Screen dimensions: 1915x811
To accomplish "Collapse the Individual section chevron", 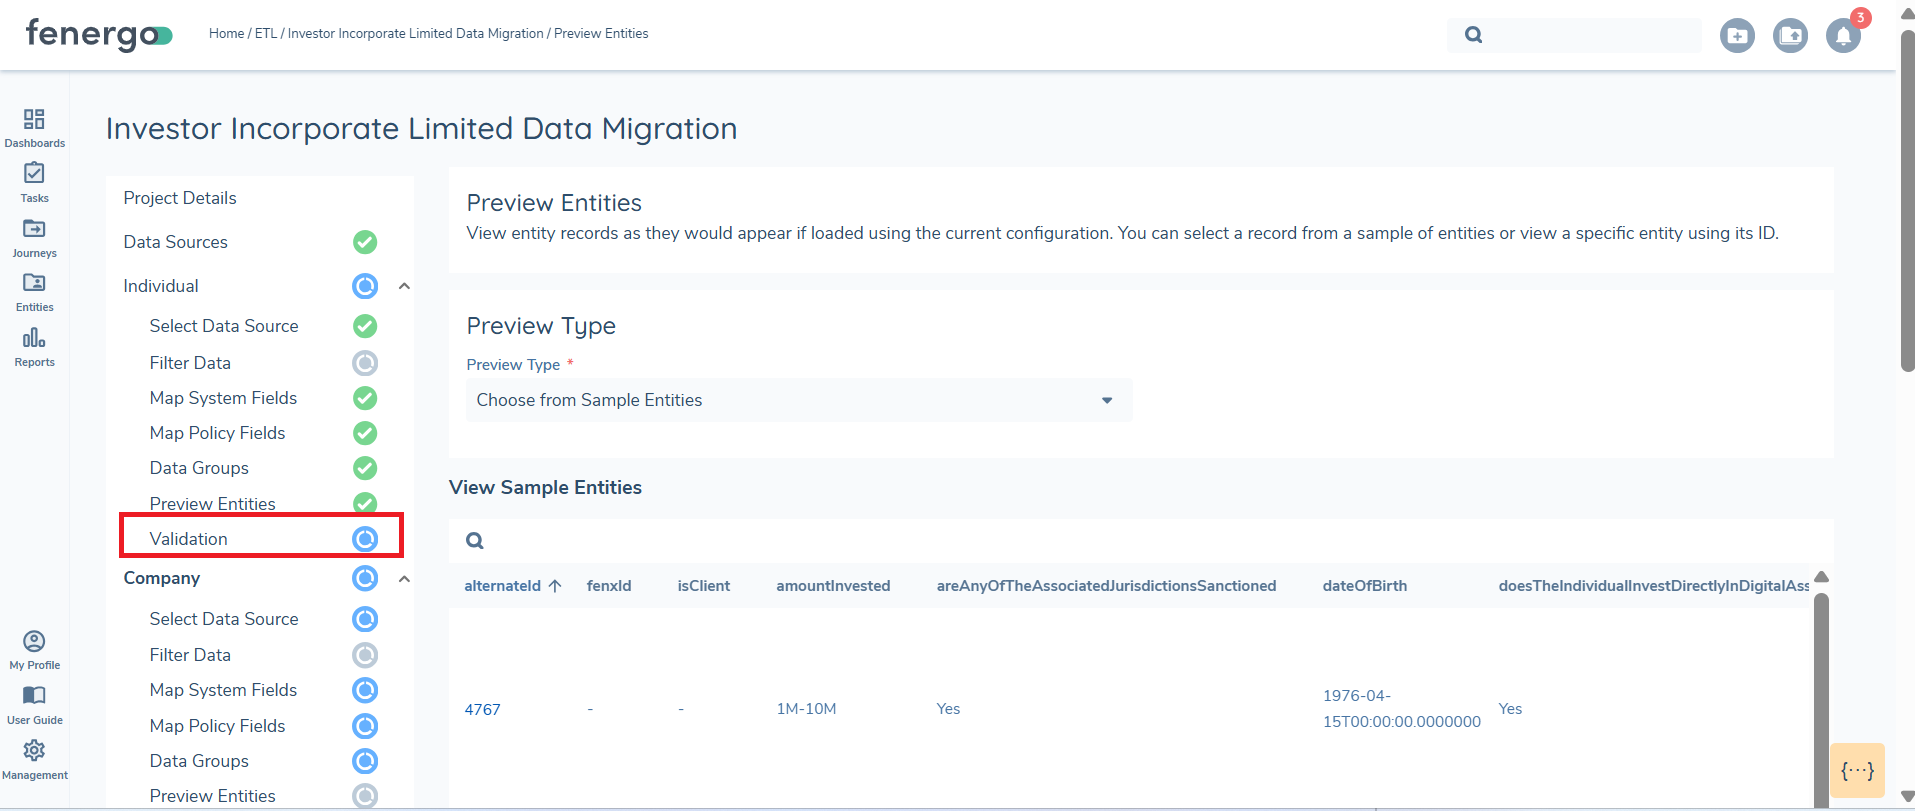I will pyautogui.click(x=404, y=286).
